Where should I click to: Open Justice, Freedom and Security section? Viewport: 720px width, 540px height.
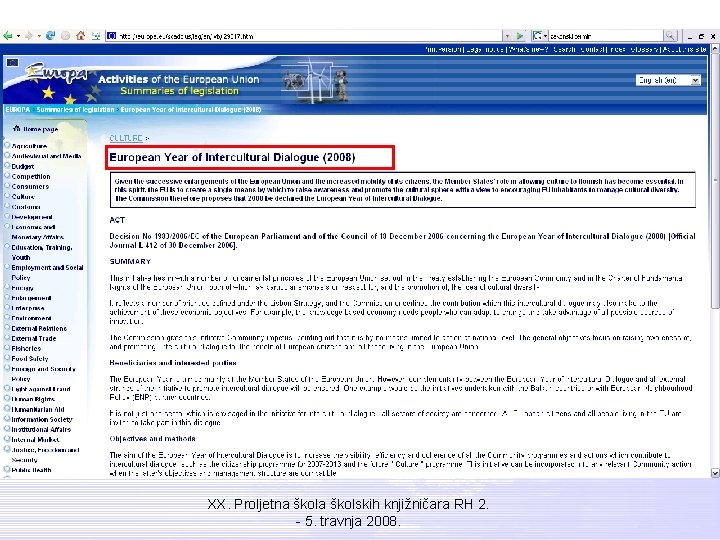coord(45,455)
